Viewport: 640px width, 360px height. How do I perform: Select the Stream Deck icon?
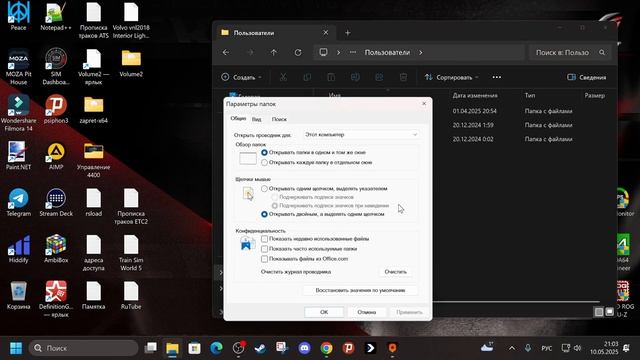click(x=56, y=202)
